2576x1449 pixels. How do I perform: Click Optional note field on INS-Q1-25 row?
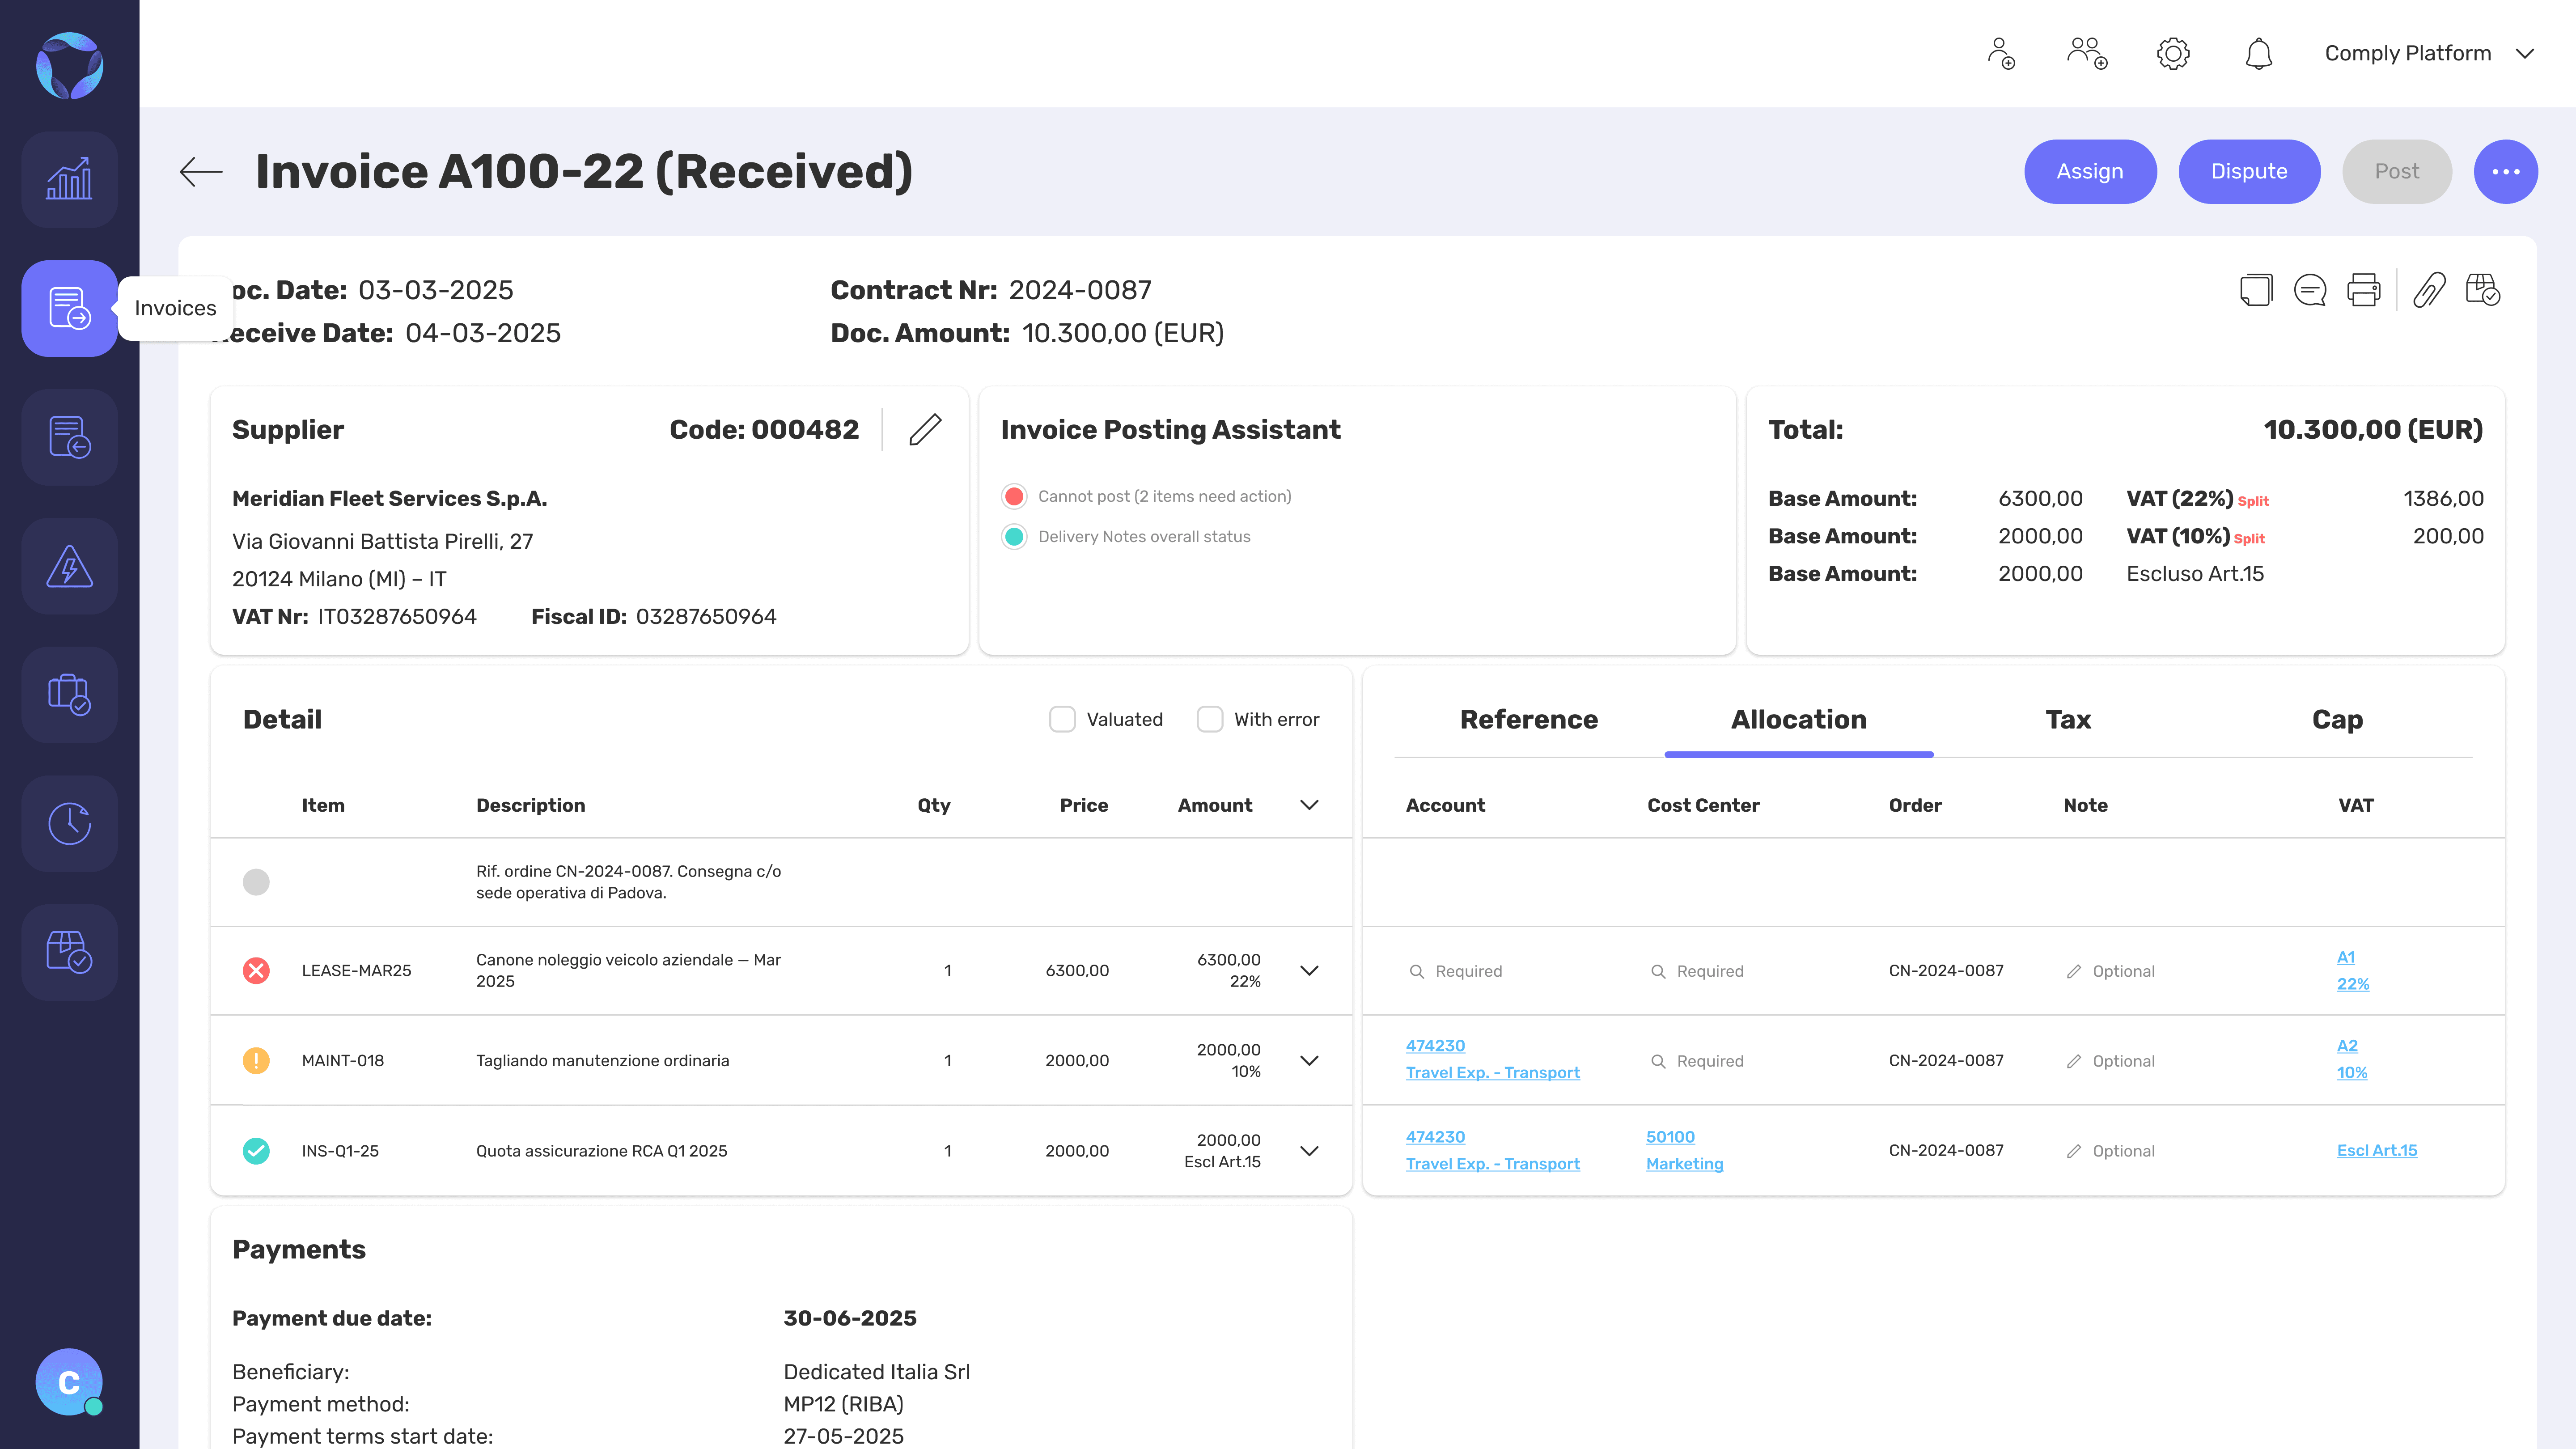point(2110,1151)
